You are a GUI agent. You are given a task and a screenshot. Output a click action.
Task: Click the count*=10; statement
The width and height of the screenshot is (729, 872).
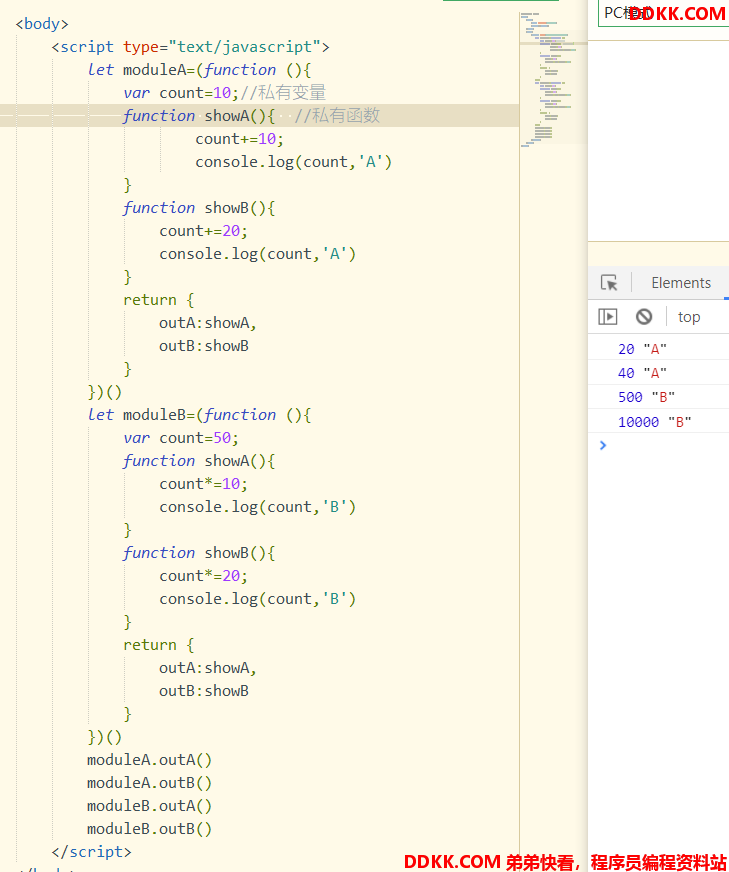pos(204,484)
